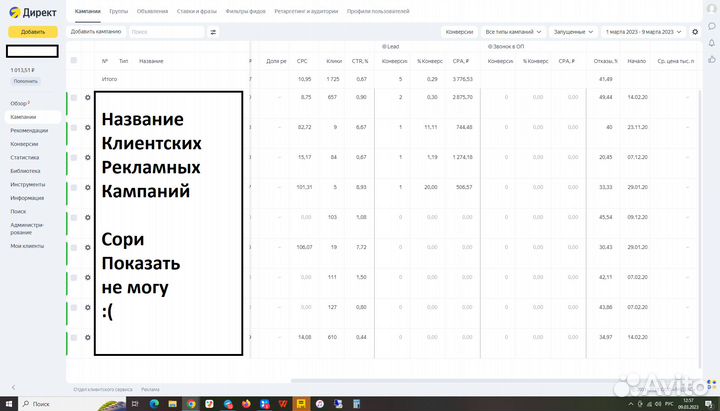Open Microsoft Edge from the taskbar
720x411 pixels.
tap(154, 404)
